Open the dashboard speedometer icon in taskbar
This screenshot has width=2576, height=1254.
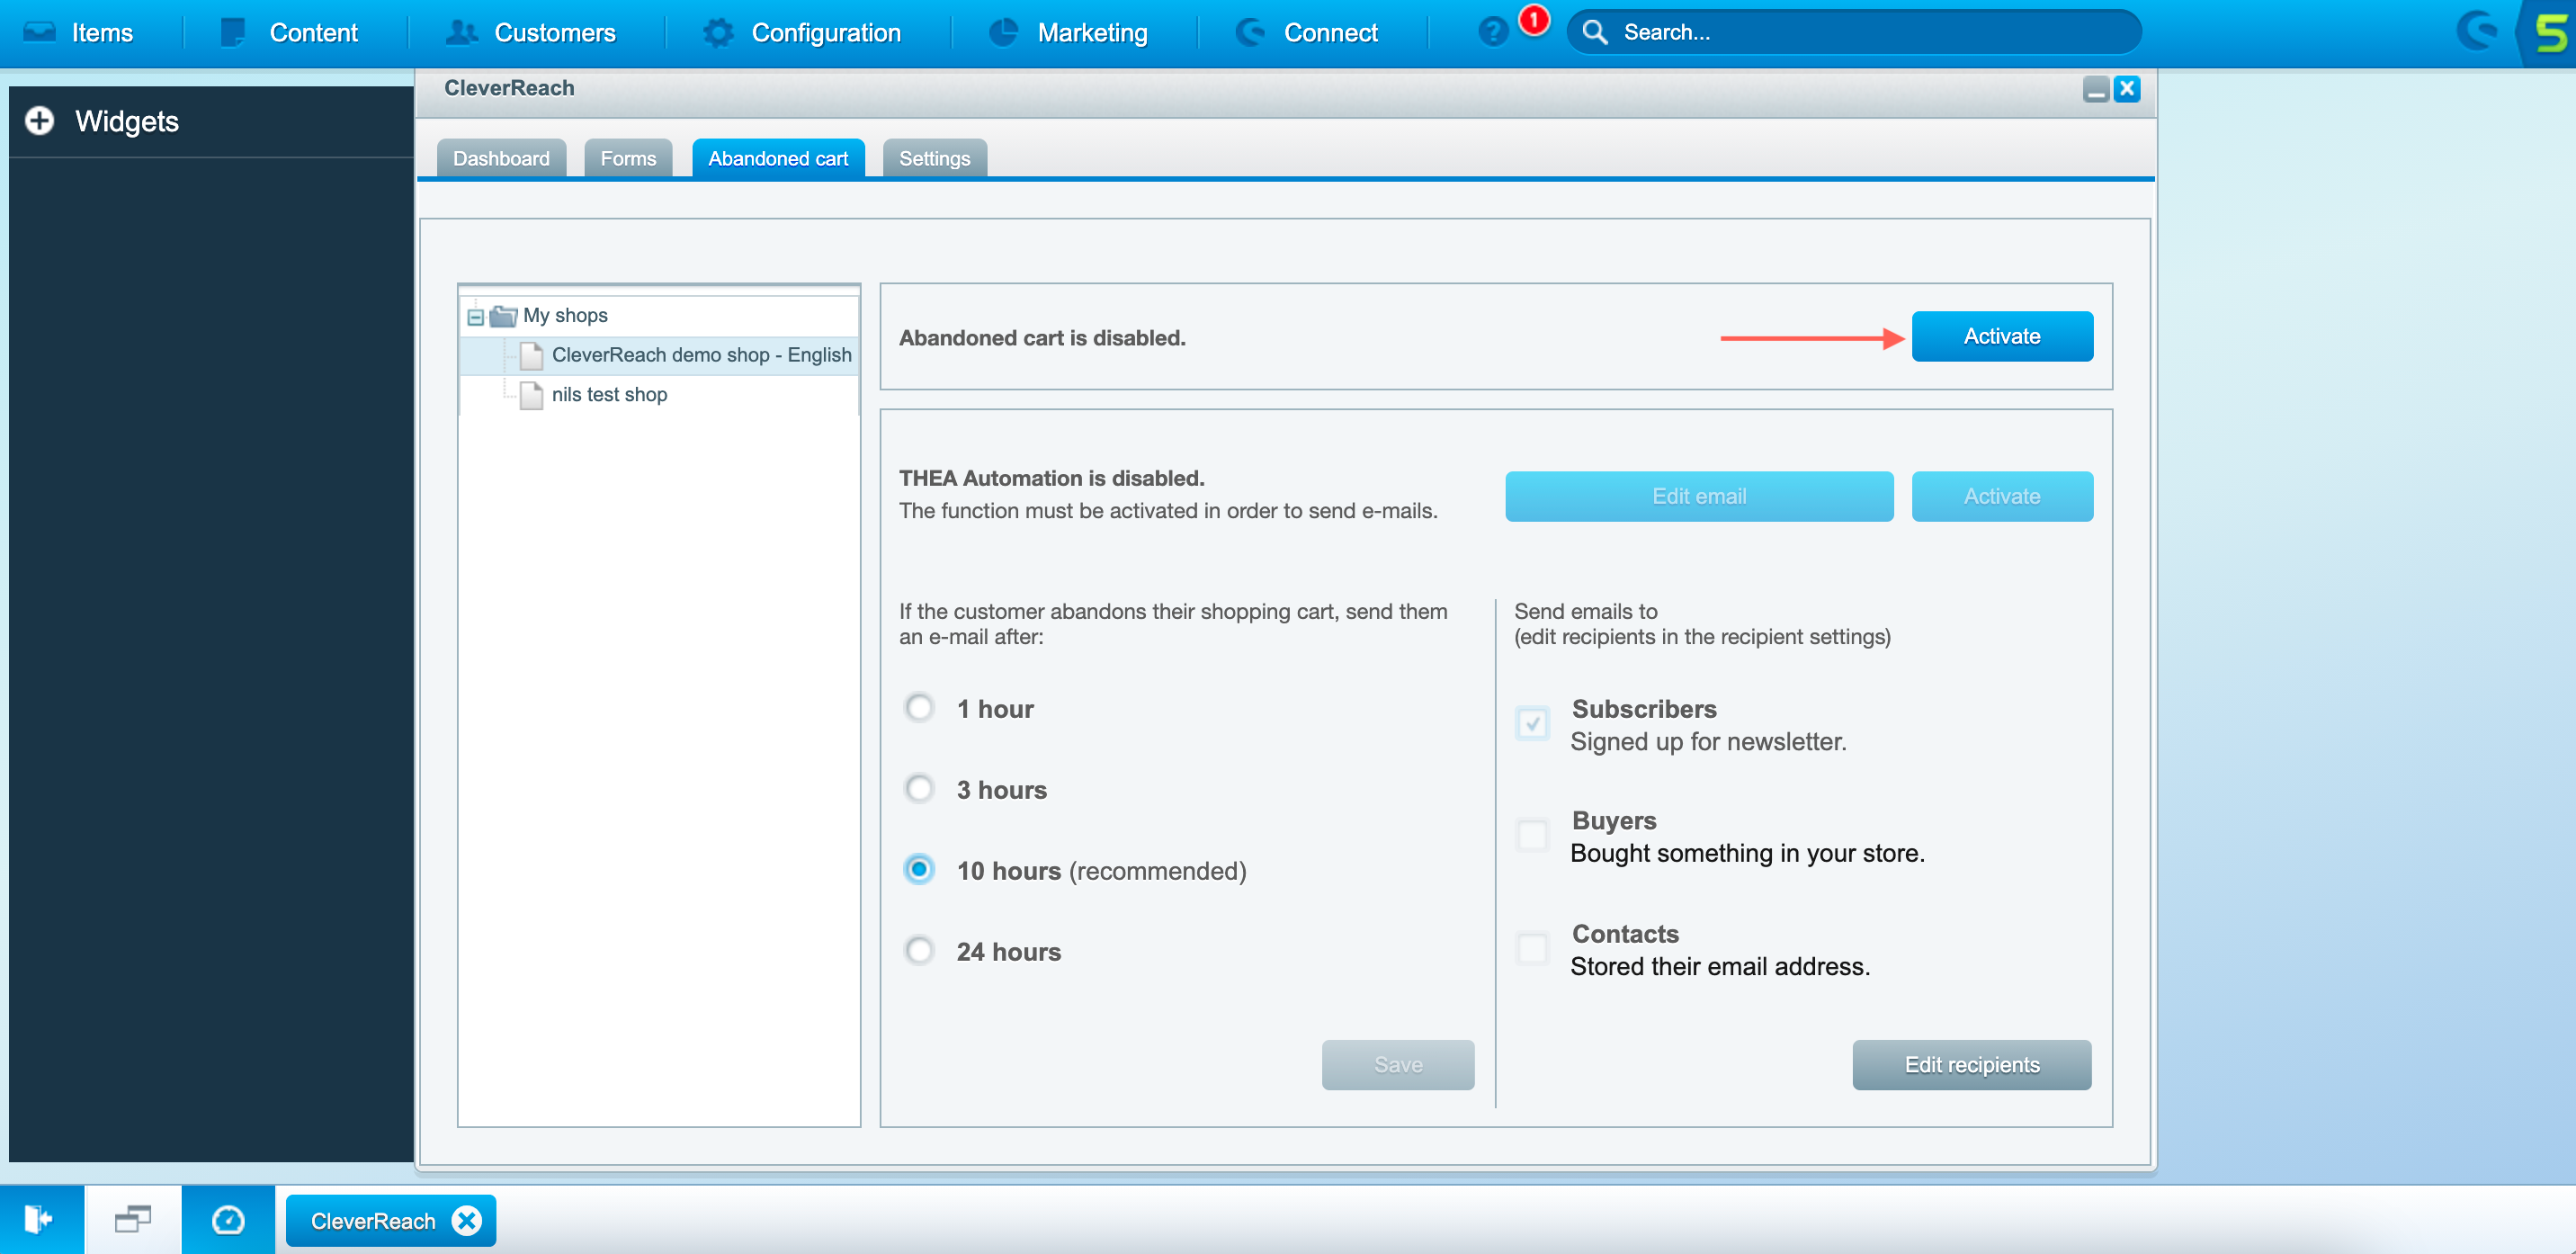pos(228,1219)
